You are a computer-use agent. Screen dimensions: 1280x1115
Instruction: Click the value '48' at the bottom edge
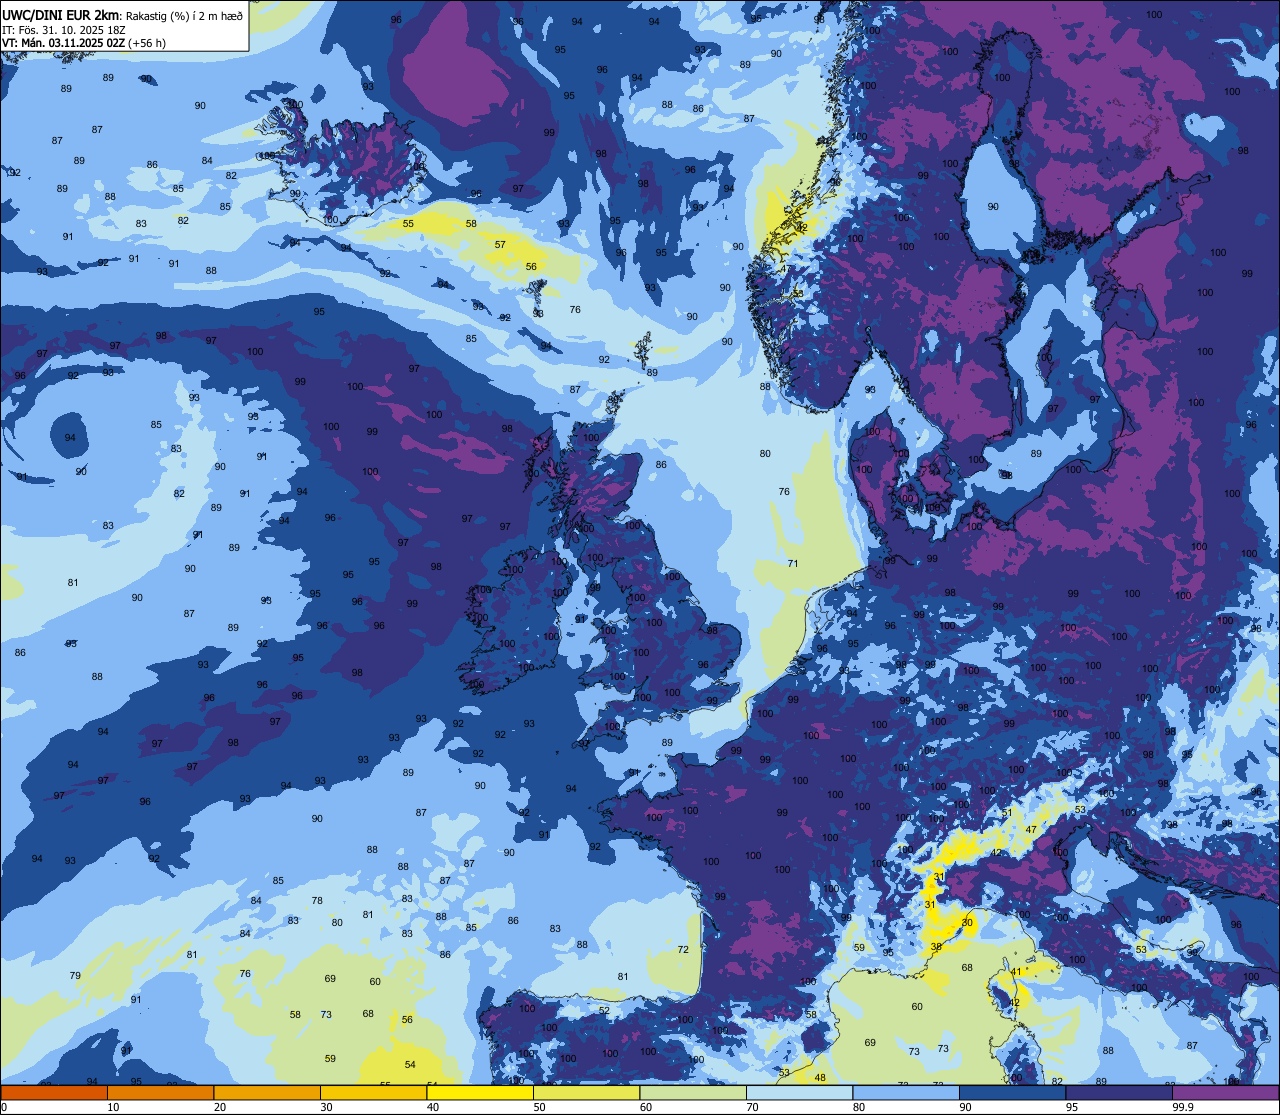tap(820, 1077)
